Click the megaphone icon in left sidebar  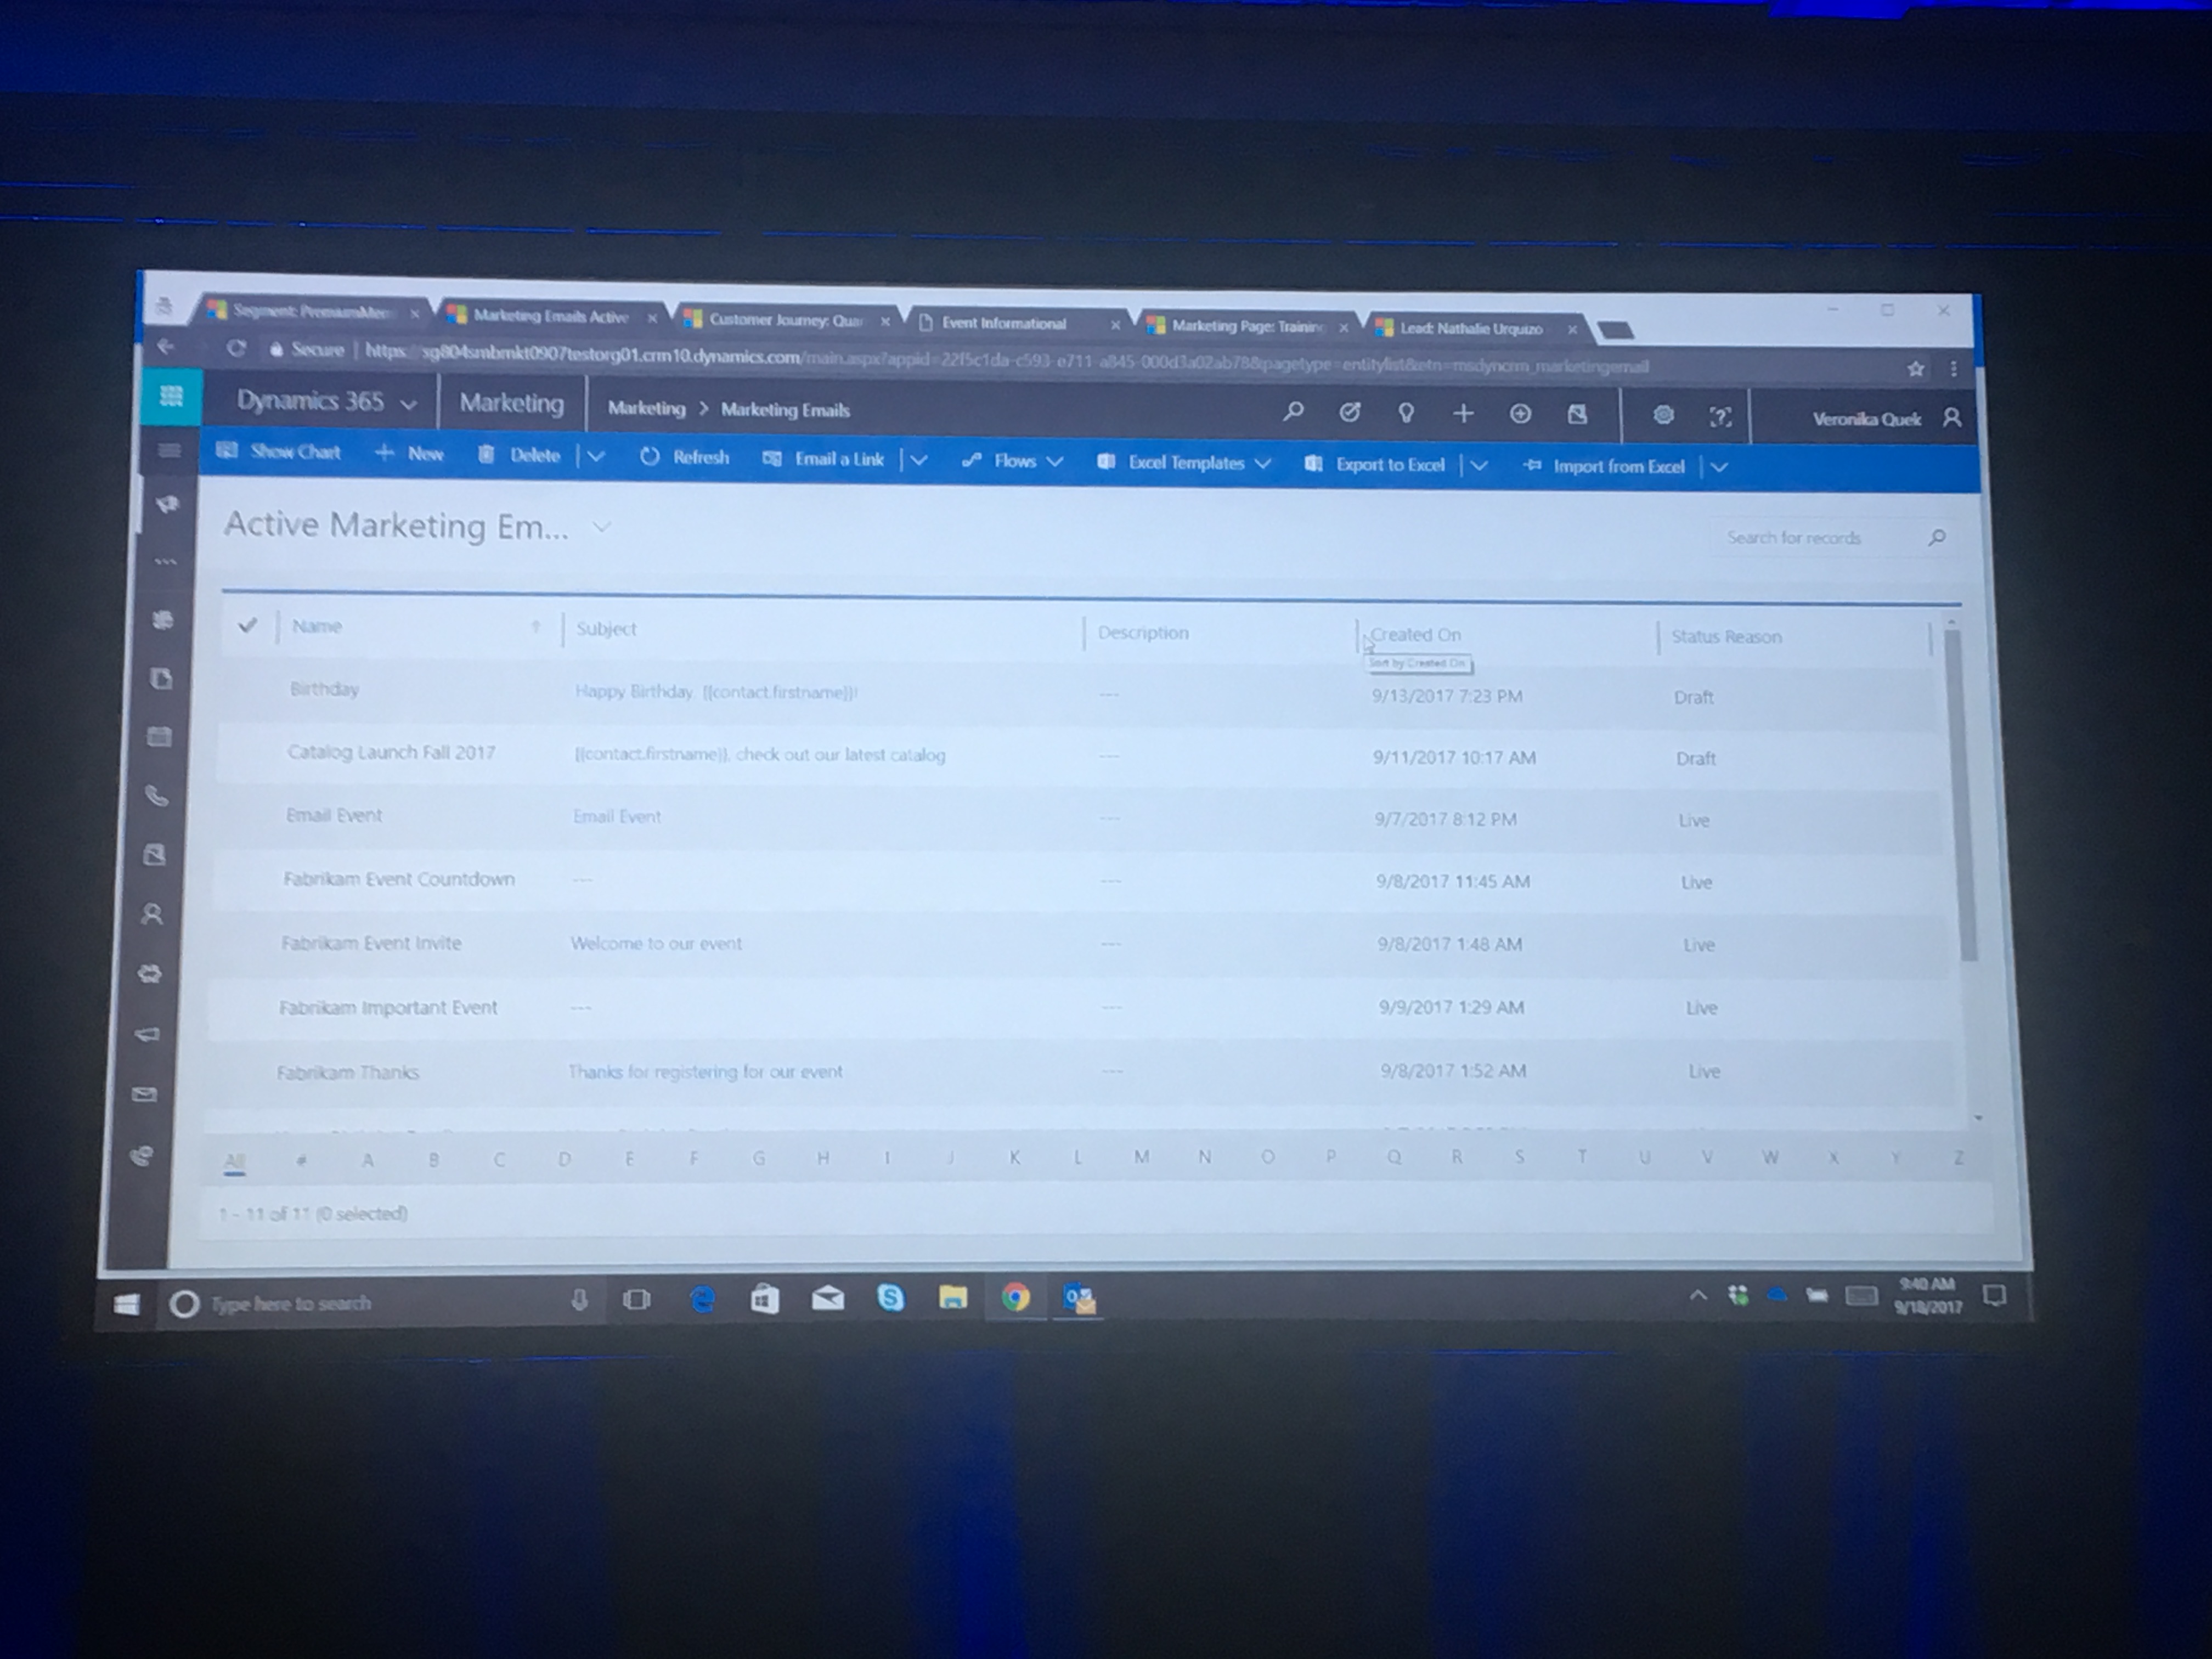tap(147, 1034)
